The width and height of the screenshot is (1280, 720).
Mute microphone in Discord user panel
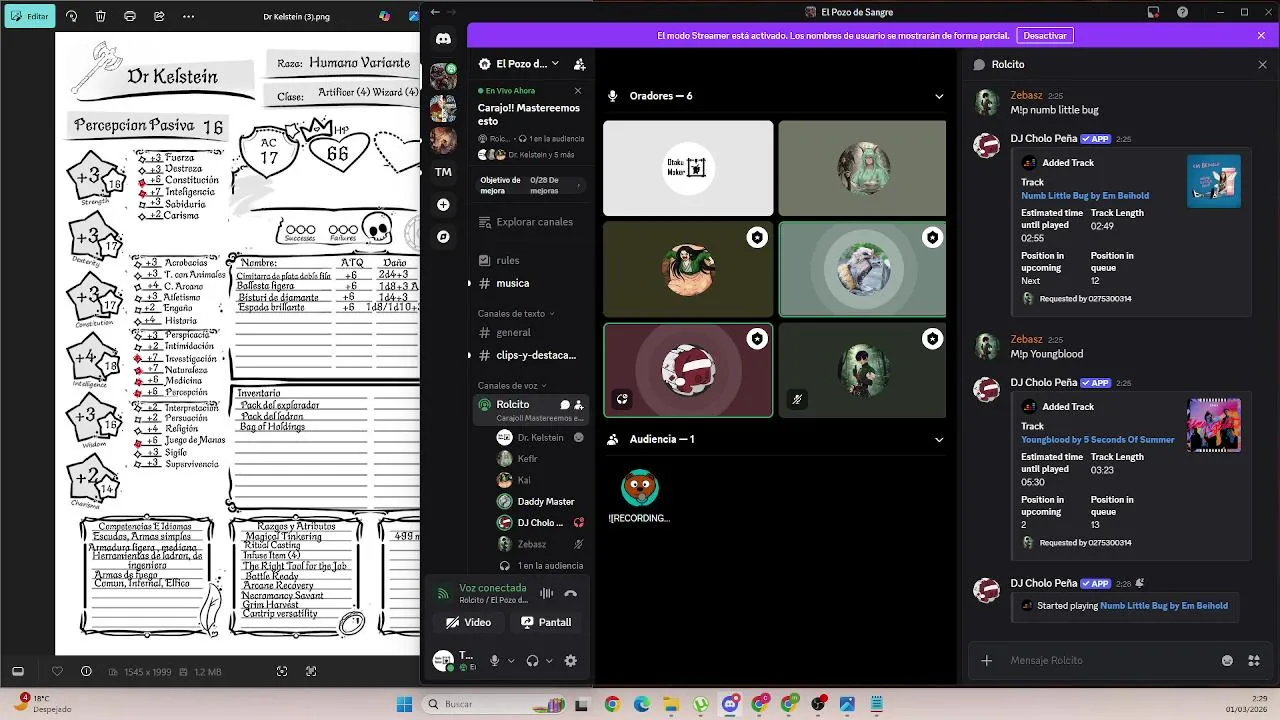494,661
